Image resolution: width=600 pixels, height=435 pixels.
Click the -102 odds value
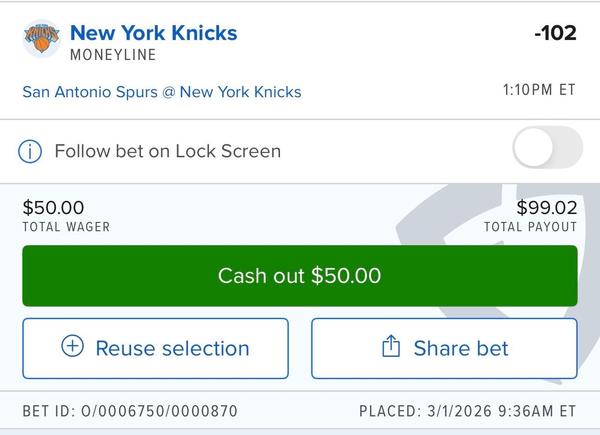(555, 33)
